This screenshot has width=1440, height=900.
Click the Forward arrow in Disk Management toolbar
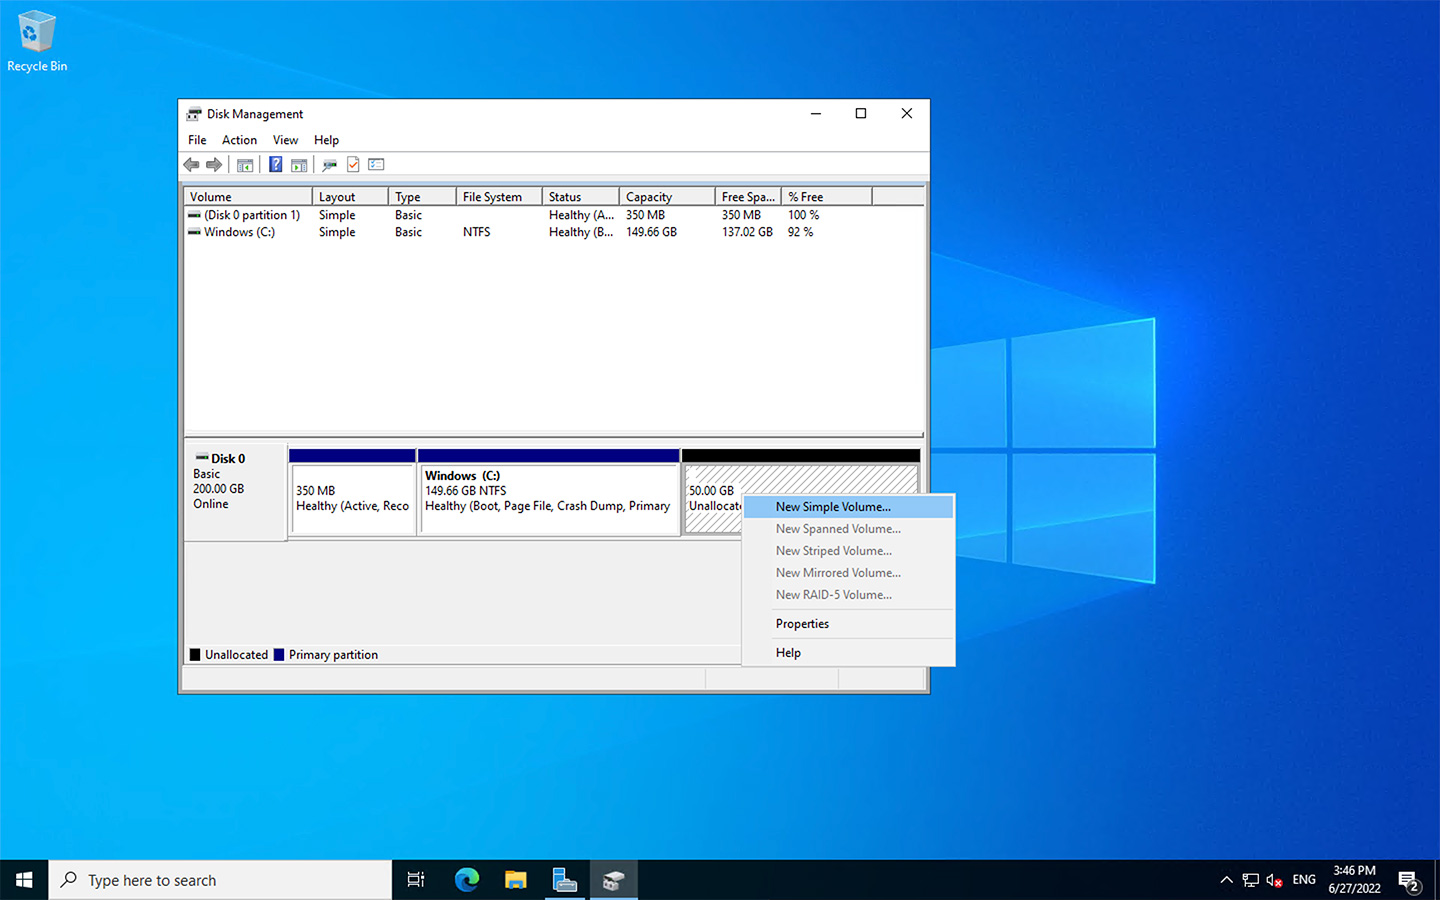pyautogui.click(x=214, y=165)
